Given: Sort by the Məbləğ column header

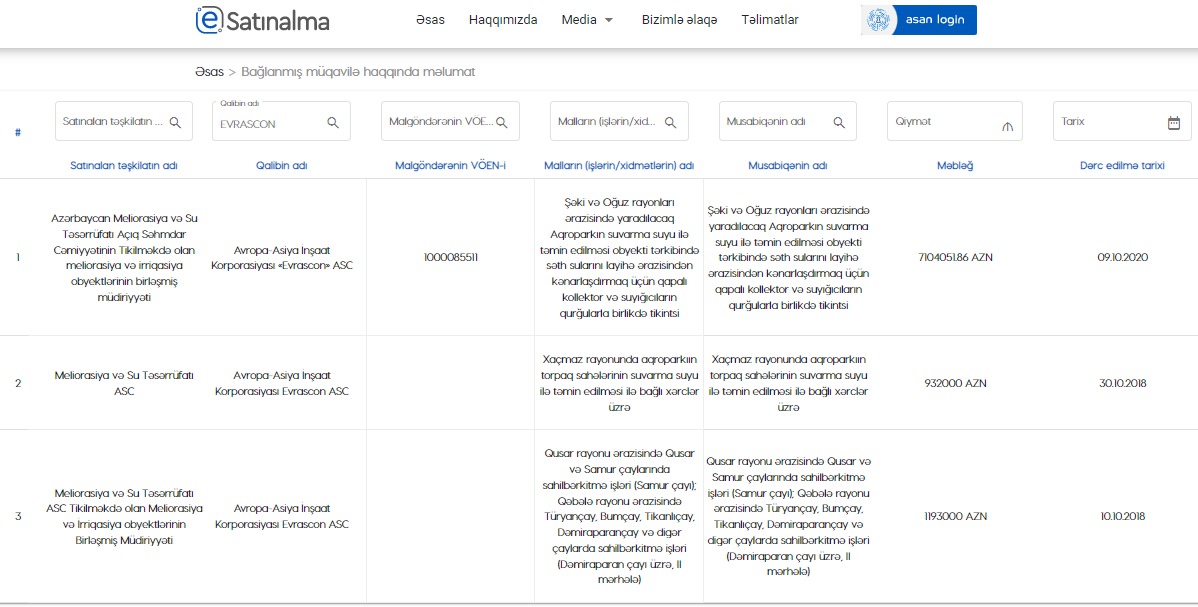Looking at the screenshot, I should pos(955,165).
